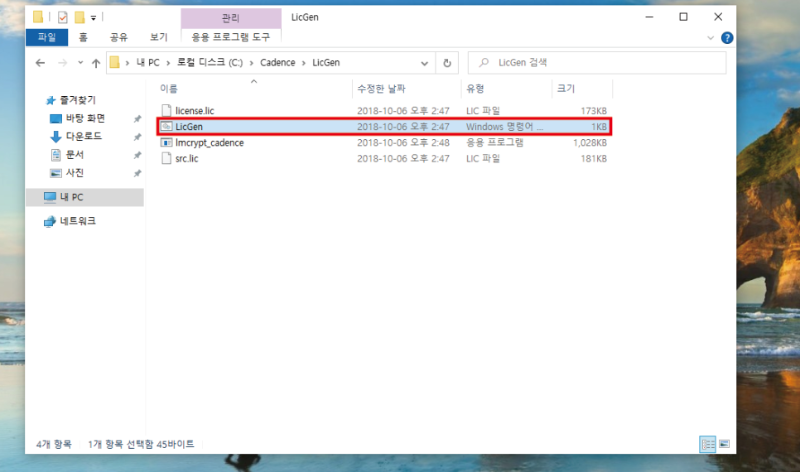Click the pin icon next to 사진
This screenshot has height=472, width=800.
click(137, 173)
